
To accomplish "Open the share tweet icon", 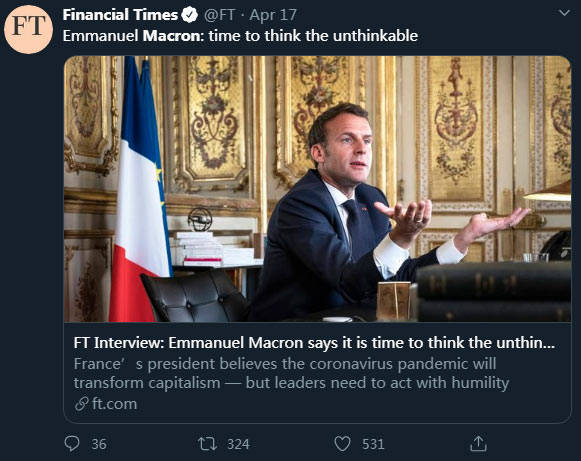I will pyautogui.click(x=478, y=443).
